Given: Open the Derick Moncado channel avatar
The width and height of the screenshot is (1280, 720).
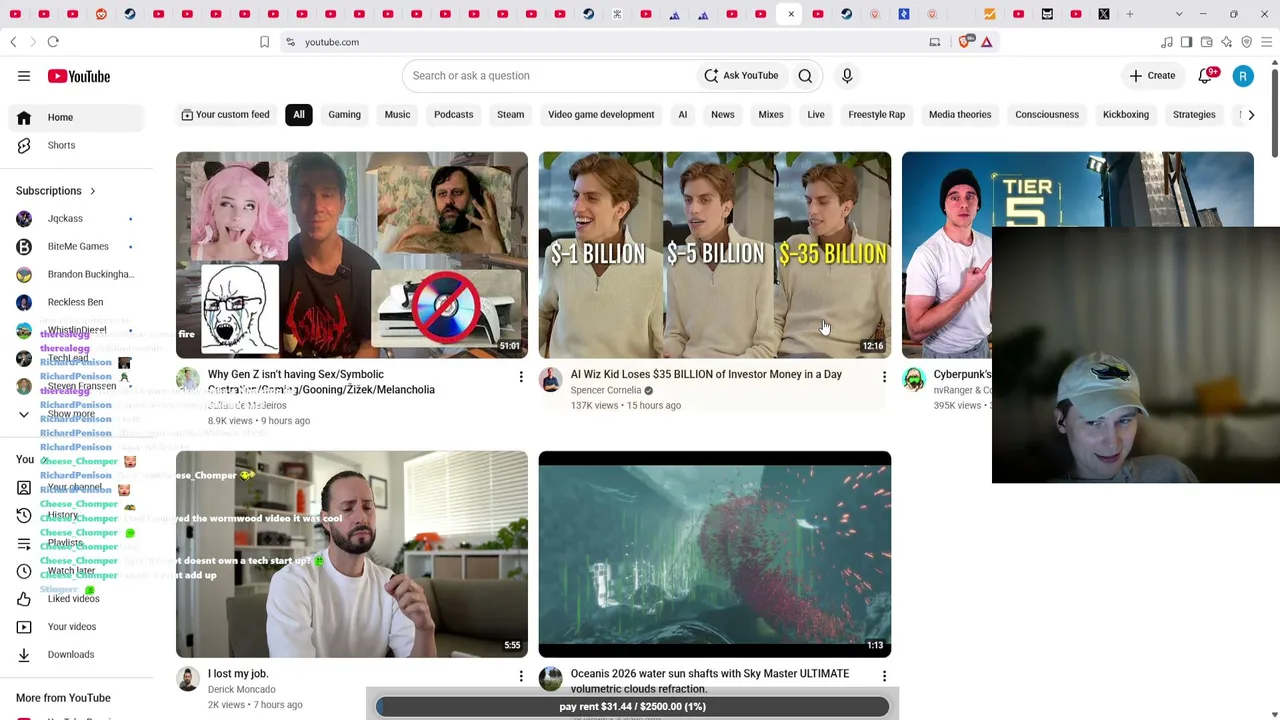Looking at the screenshot, I should click(x=188, y=678).
